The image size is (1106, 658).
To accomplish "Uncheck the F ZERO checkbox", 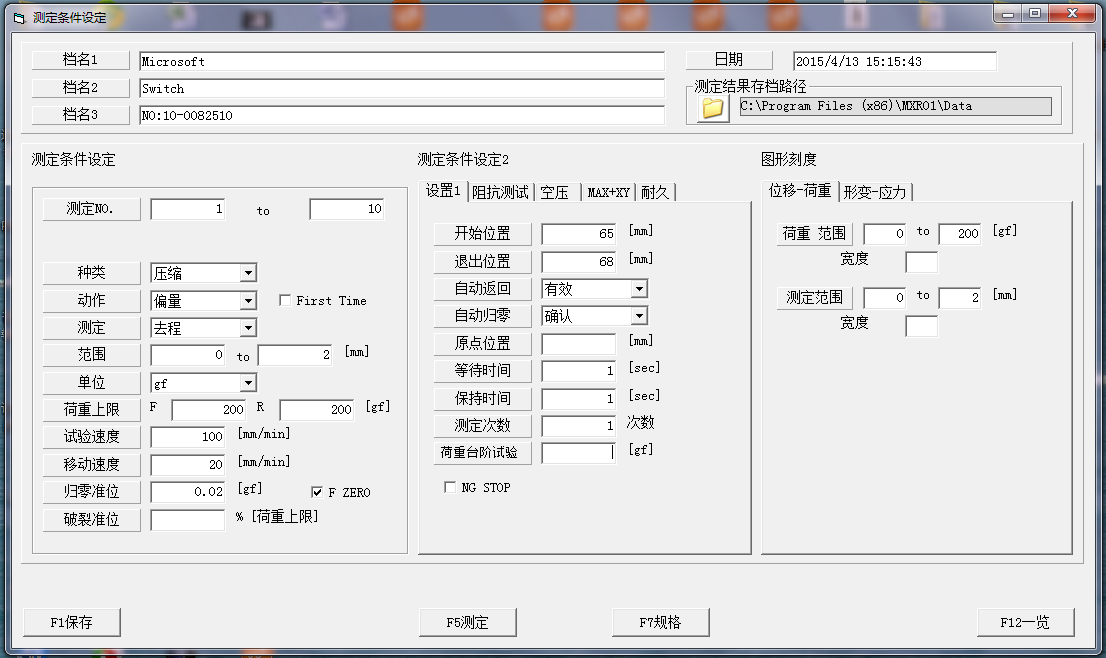I will pyautogui.click(x=317, y=492).
